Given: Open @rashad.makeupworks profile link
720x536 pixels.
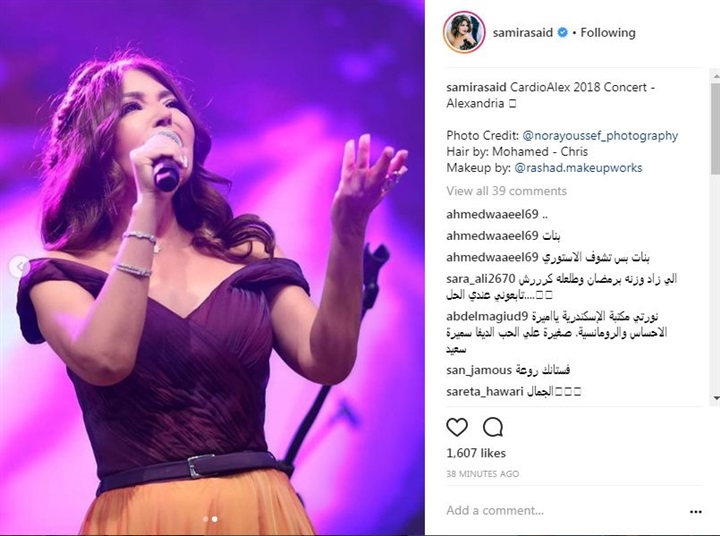Looking at the screenshot, I should point(578,168).
